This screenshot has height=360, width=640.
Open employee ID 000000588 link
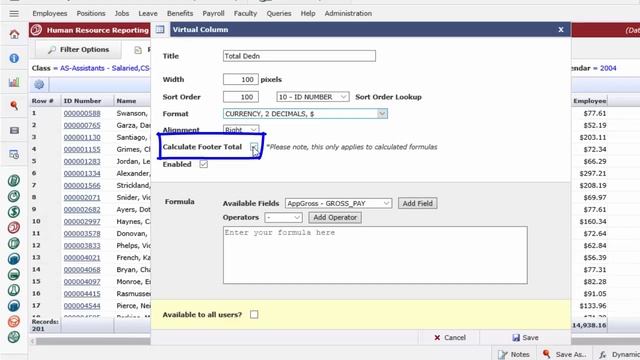82,113
